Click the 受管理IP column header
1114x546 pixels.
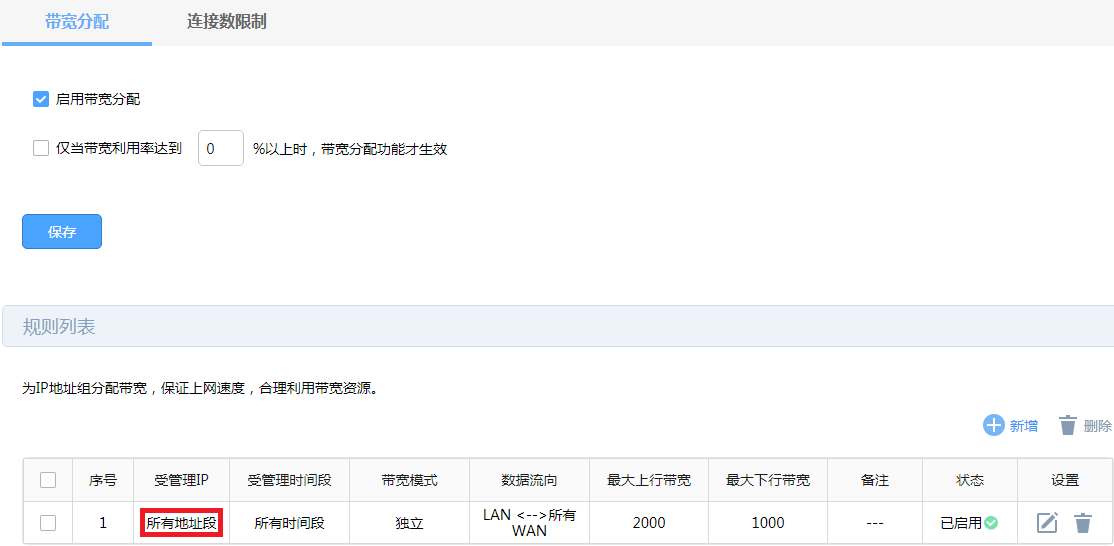coord(181,480)
